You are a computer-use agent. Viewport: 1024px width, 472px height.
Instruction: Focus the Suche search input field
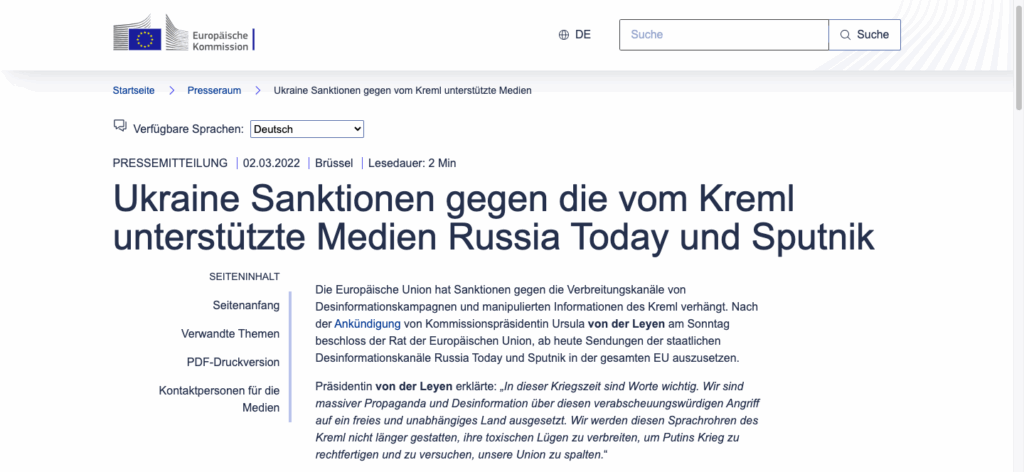click(724, 35)
